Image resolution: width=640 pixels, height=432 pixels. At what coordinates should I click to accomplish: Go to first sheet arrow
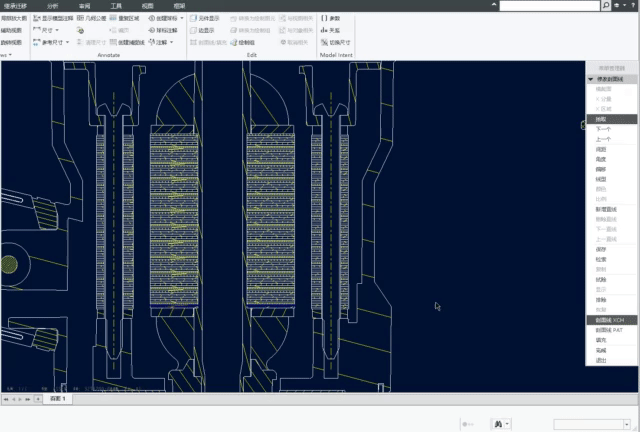(x=6, y=399)
